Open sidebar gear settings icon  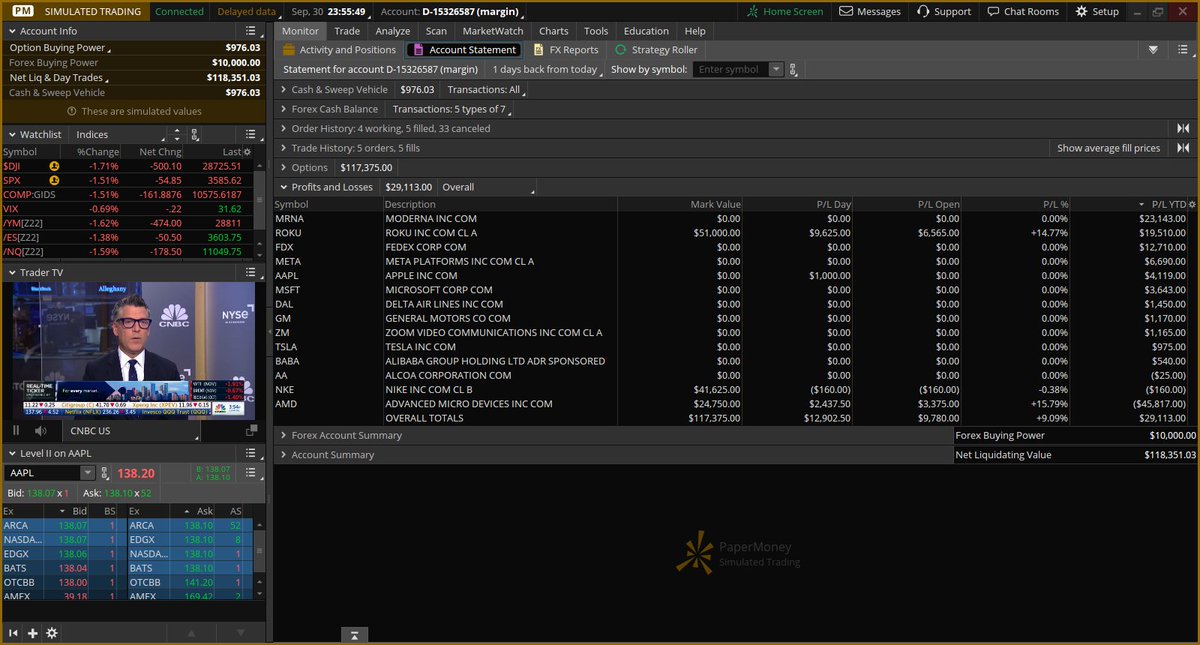52,633
